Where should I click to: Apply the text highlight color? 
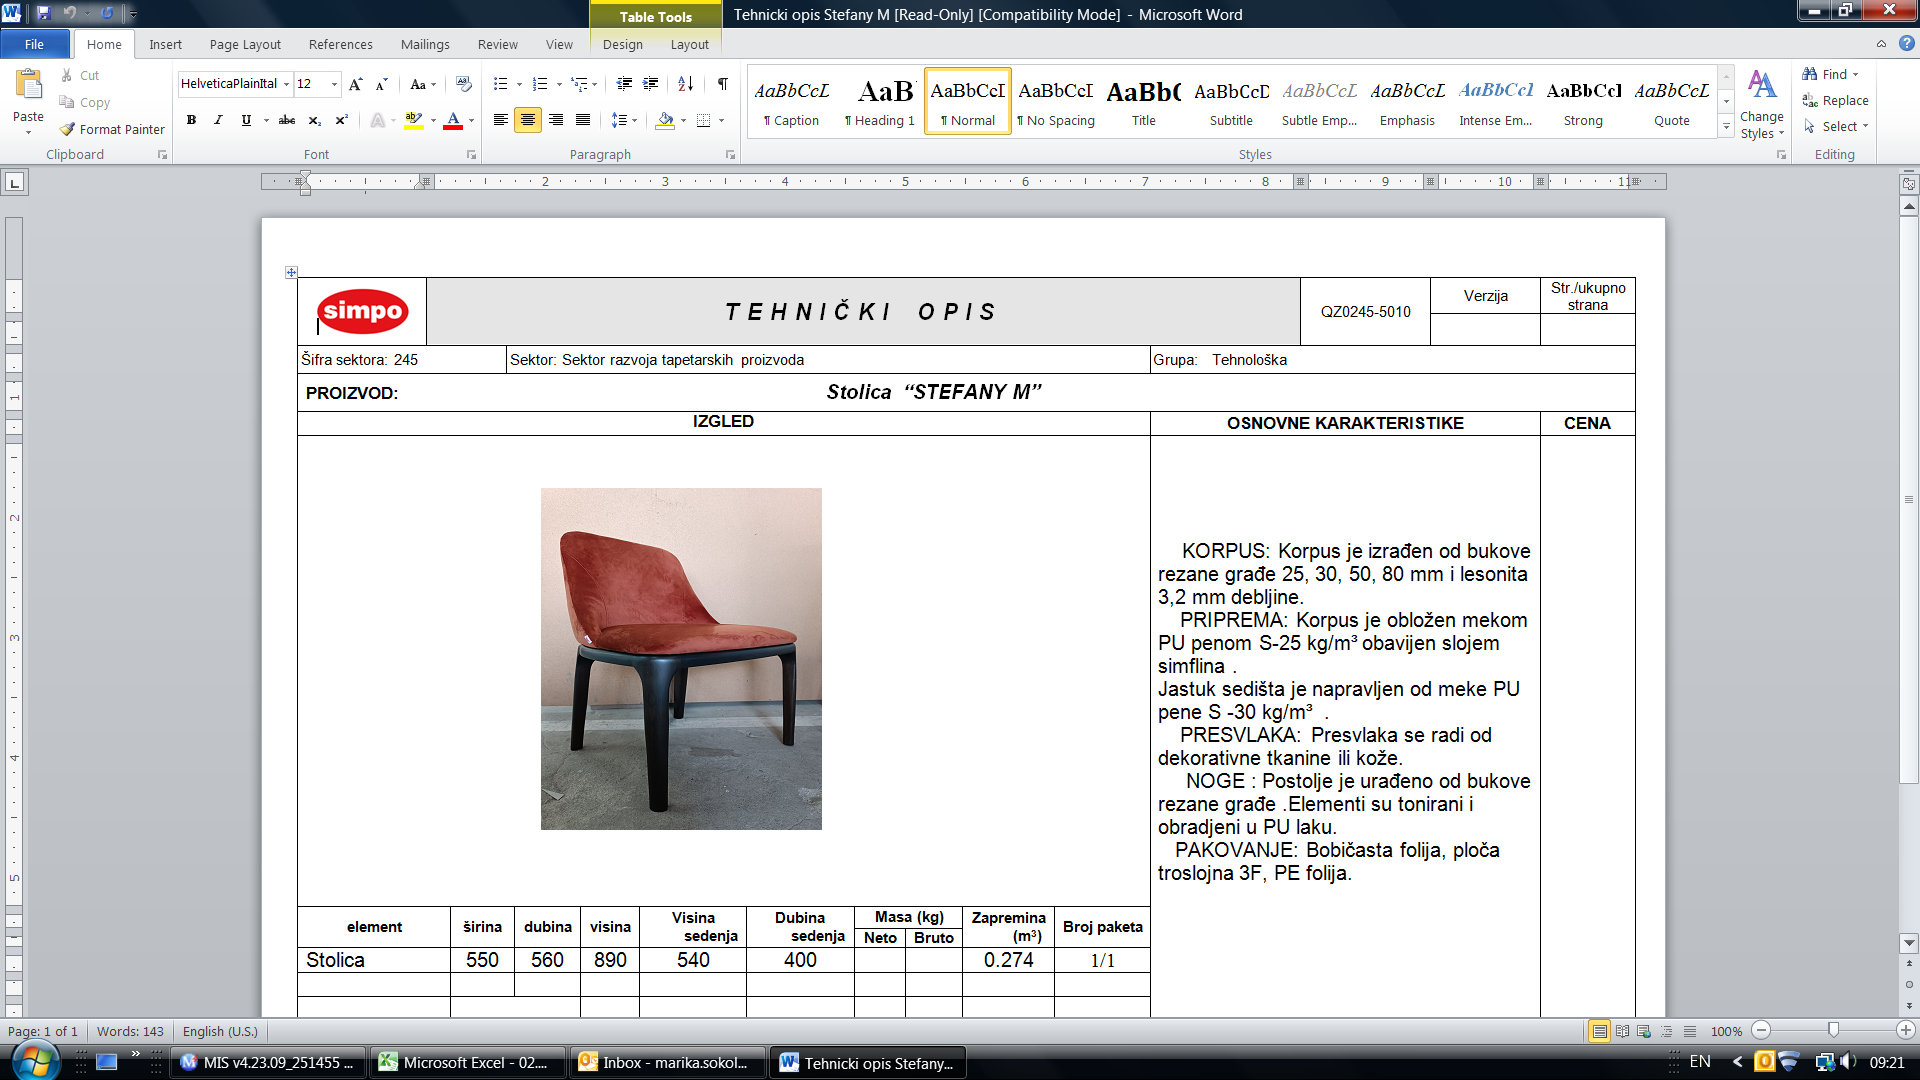[413, 120]
